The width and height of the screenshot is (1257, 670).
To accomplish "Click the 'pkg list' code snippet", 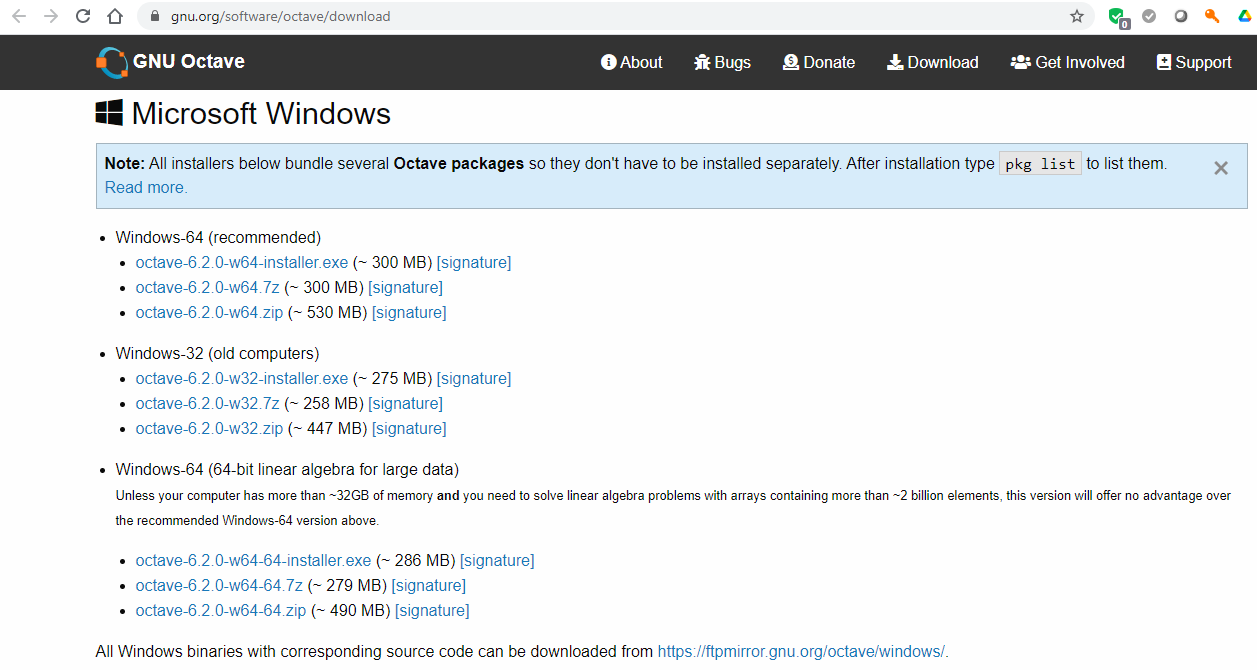I will [x=1040, y=164].
